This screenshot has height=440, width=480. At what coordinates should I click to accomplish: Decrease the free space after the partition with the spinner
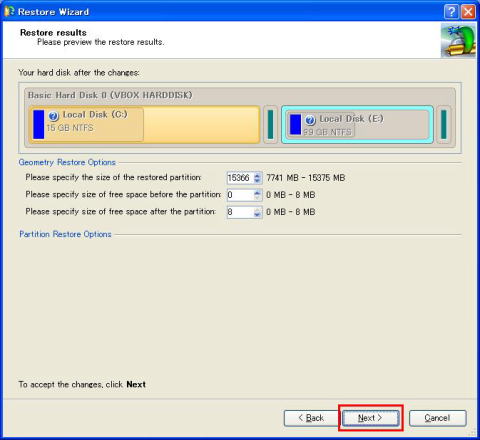tap(257, 215)
